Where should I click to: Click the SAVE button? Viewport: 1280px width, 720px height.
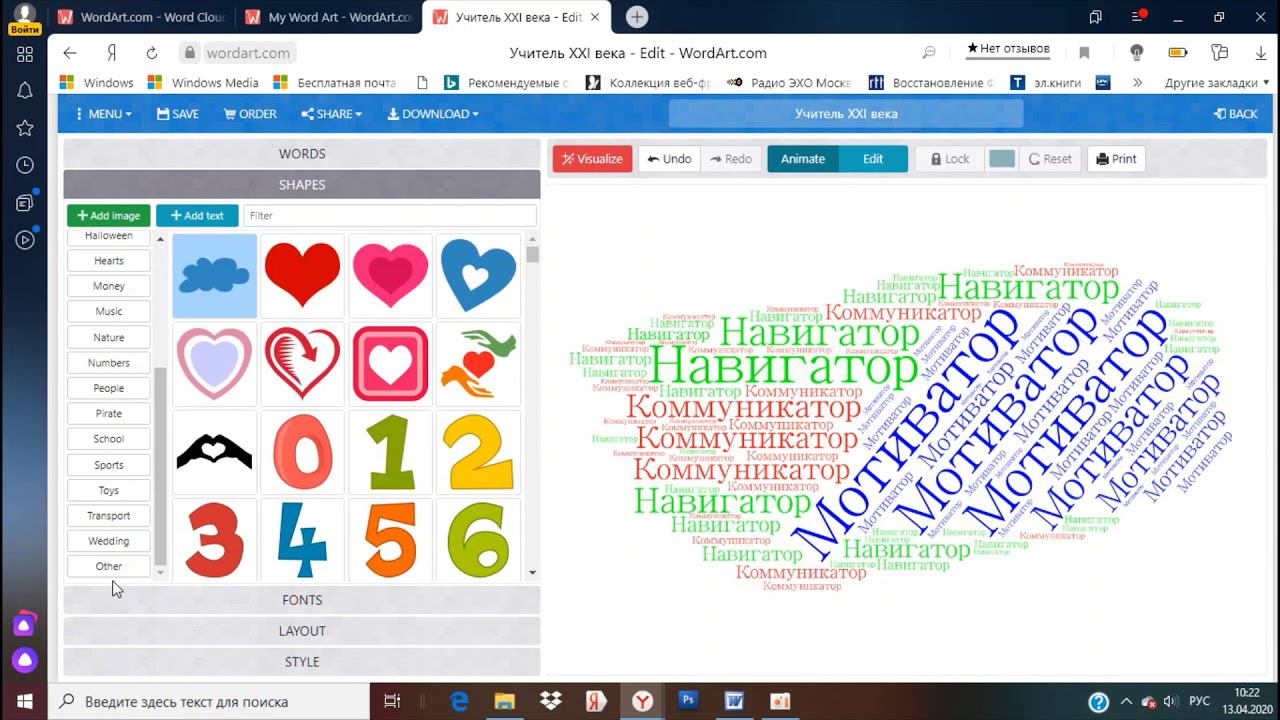pos(178,114)
